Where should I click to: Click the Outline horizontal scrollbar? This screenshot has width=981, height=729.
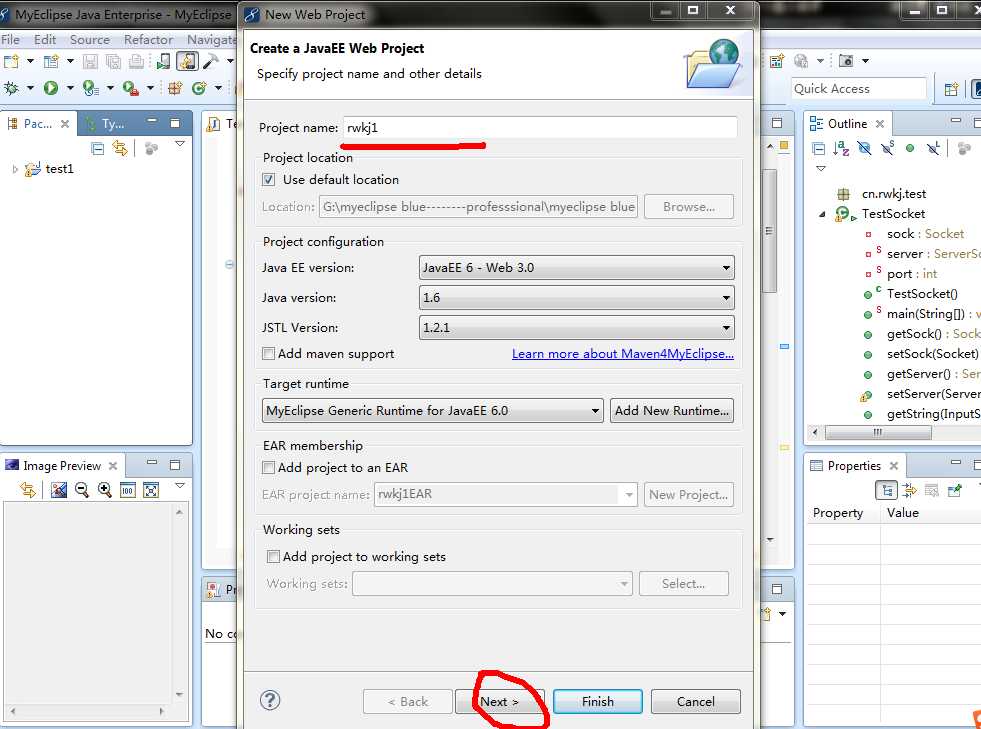click(878, 432)
